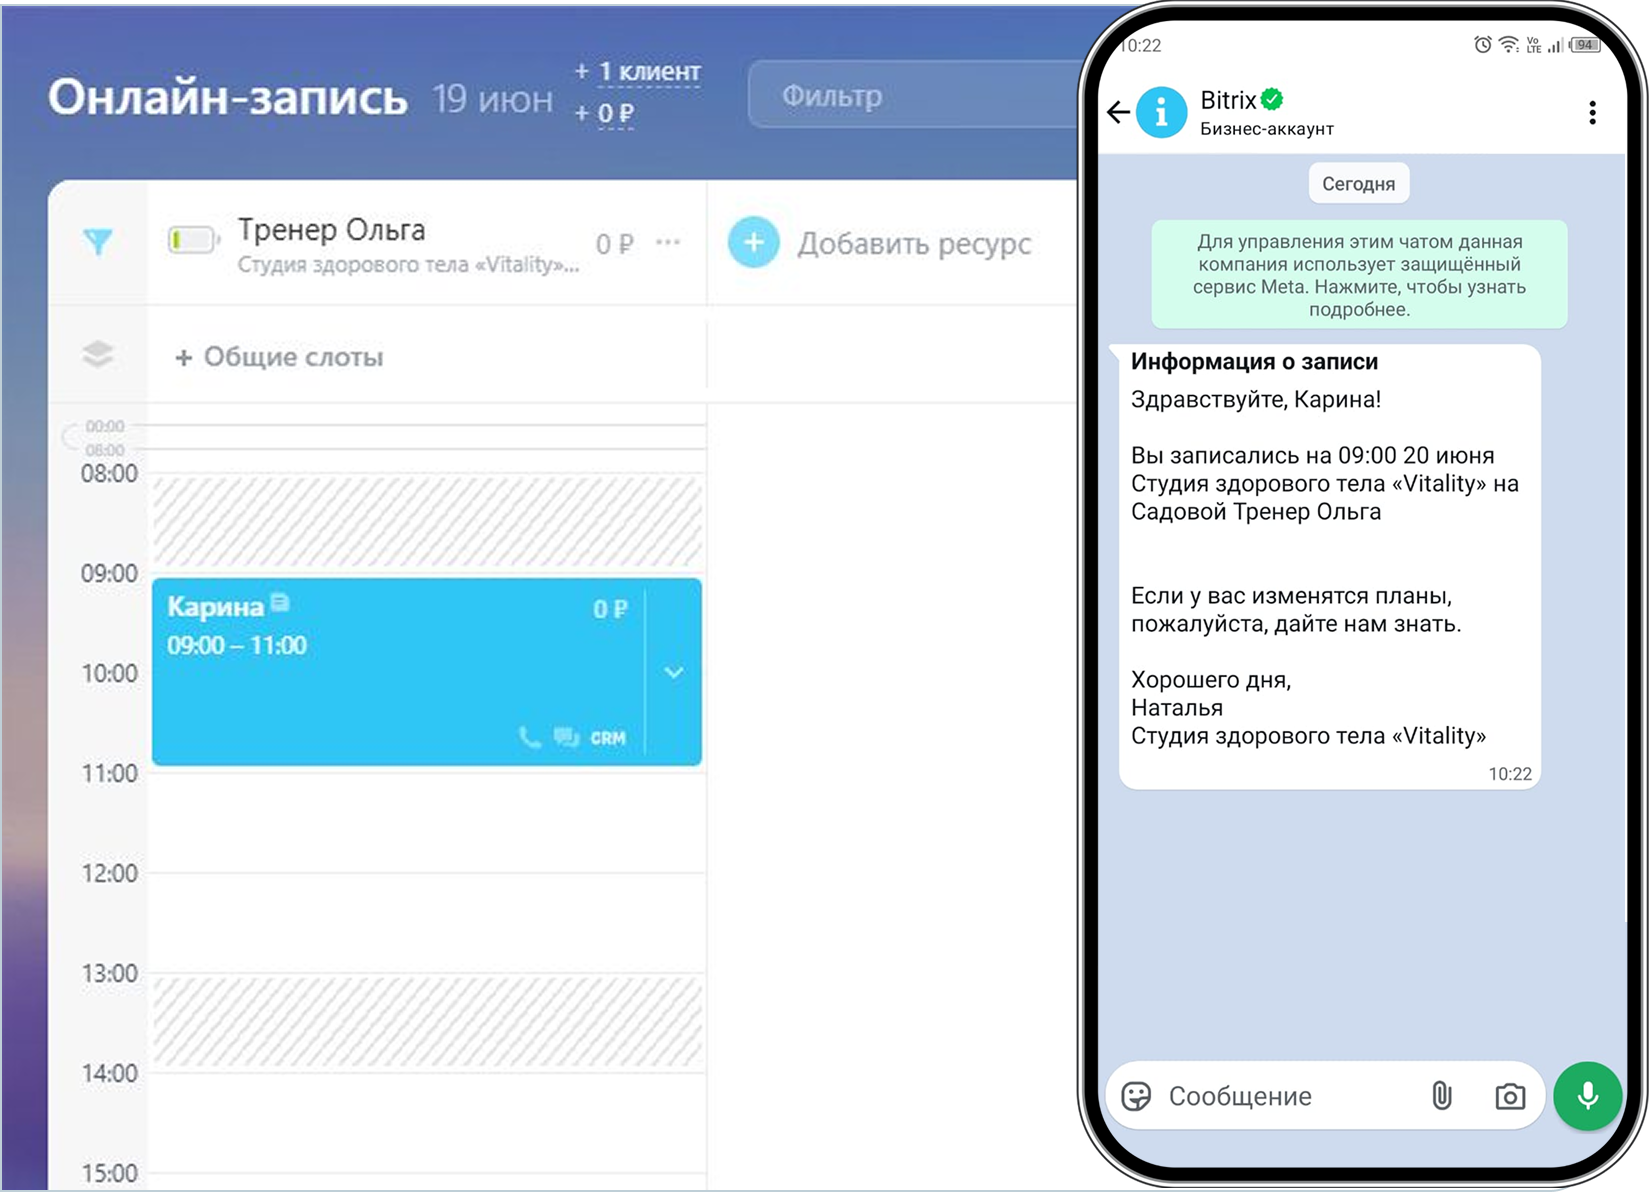Open the three-dots menu for Тренер Ольга
The width and height of the screenshot is (1649, 1192).
coord(668,242)
